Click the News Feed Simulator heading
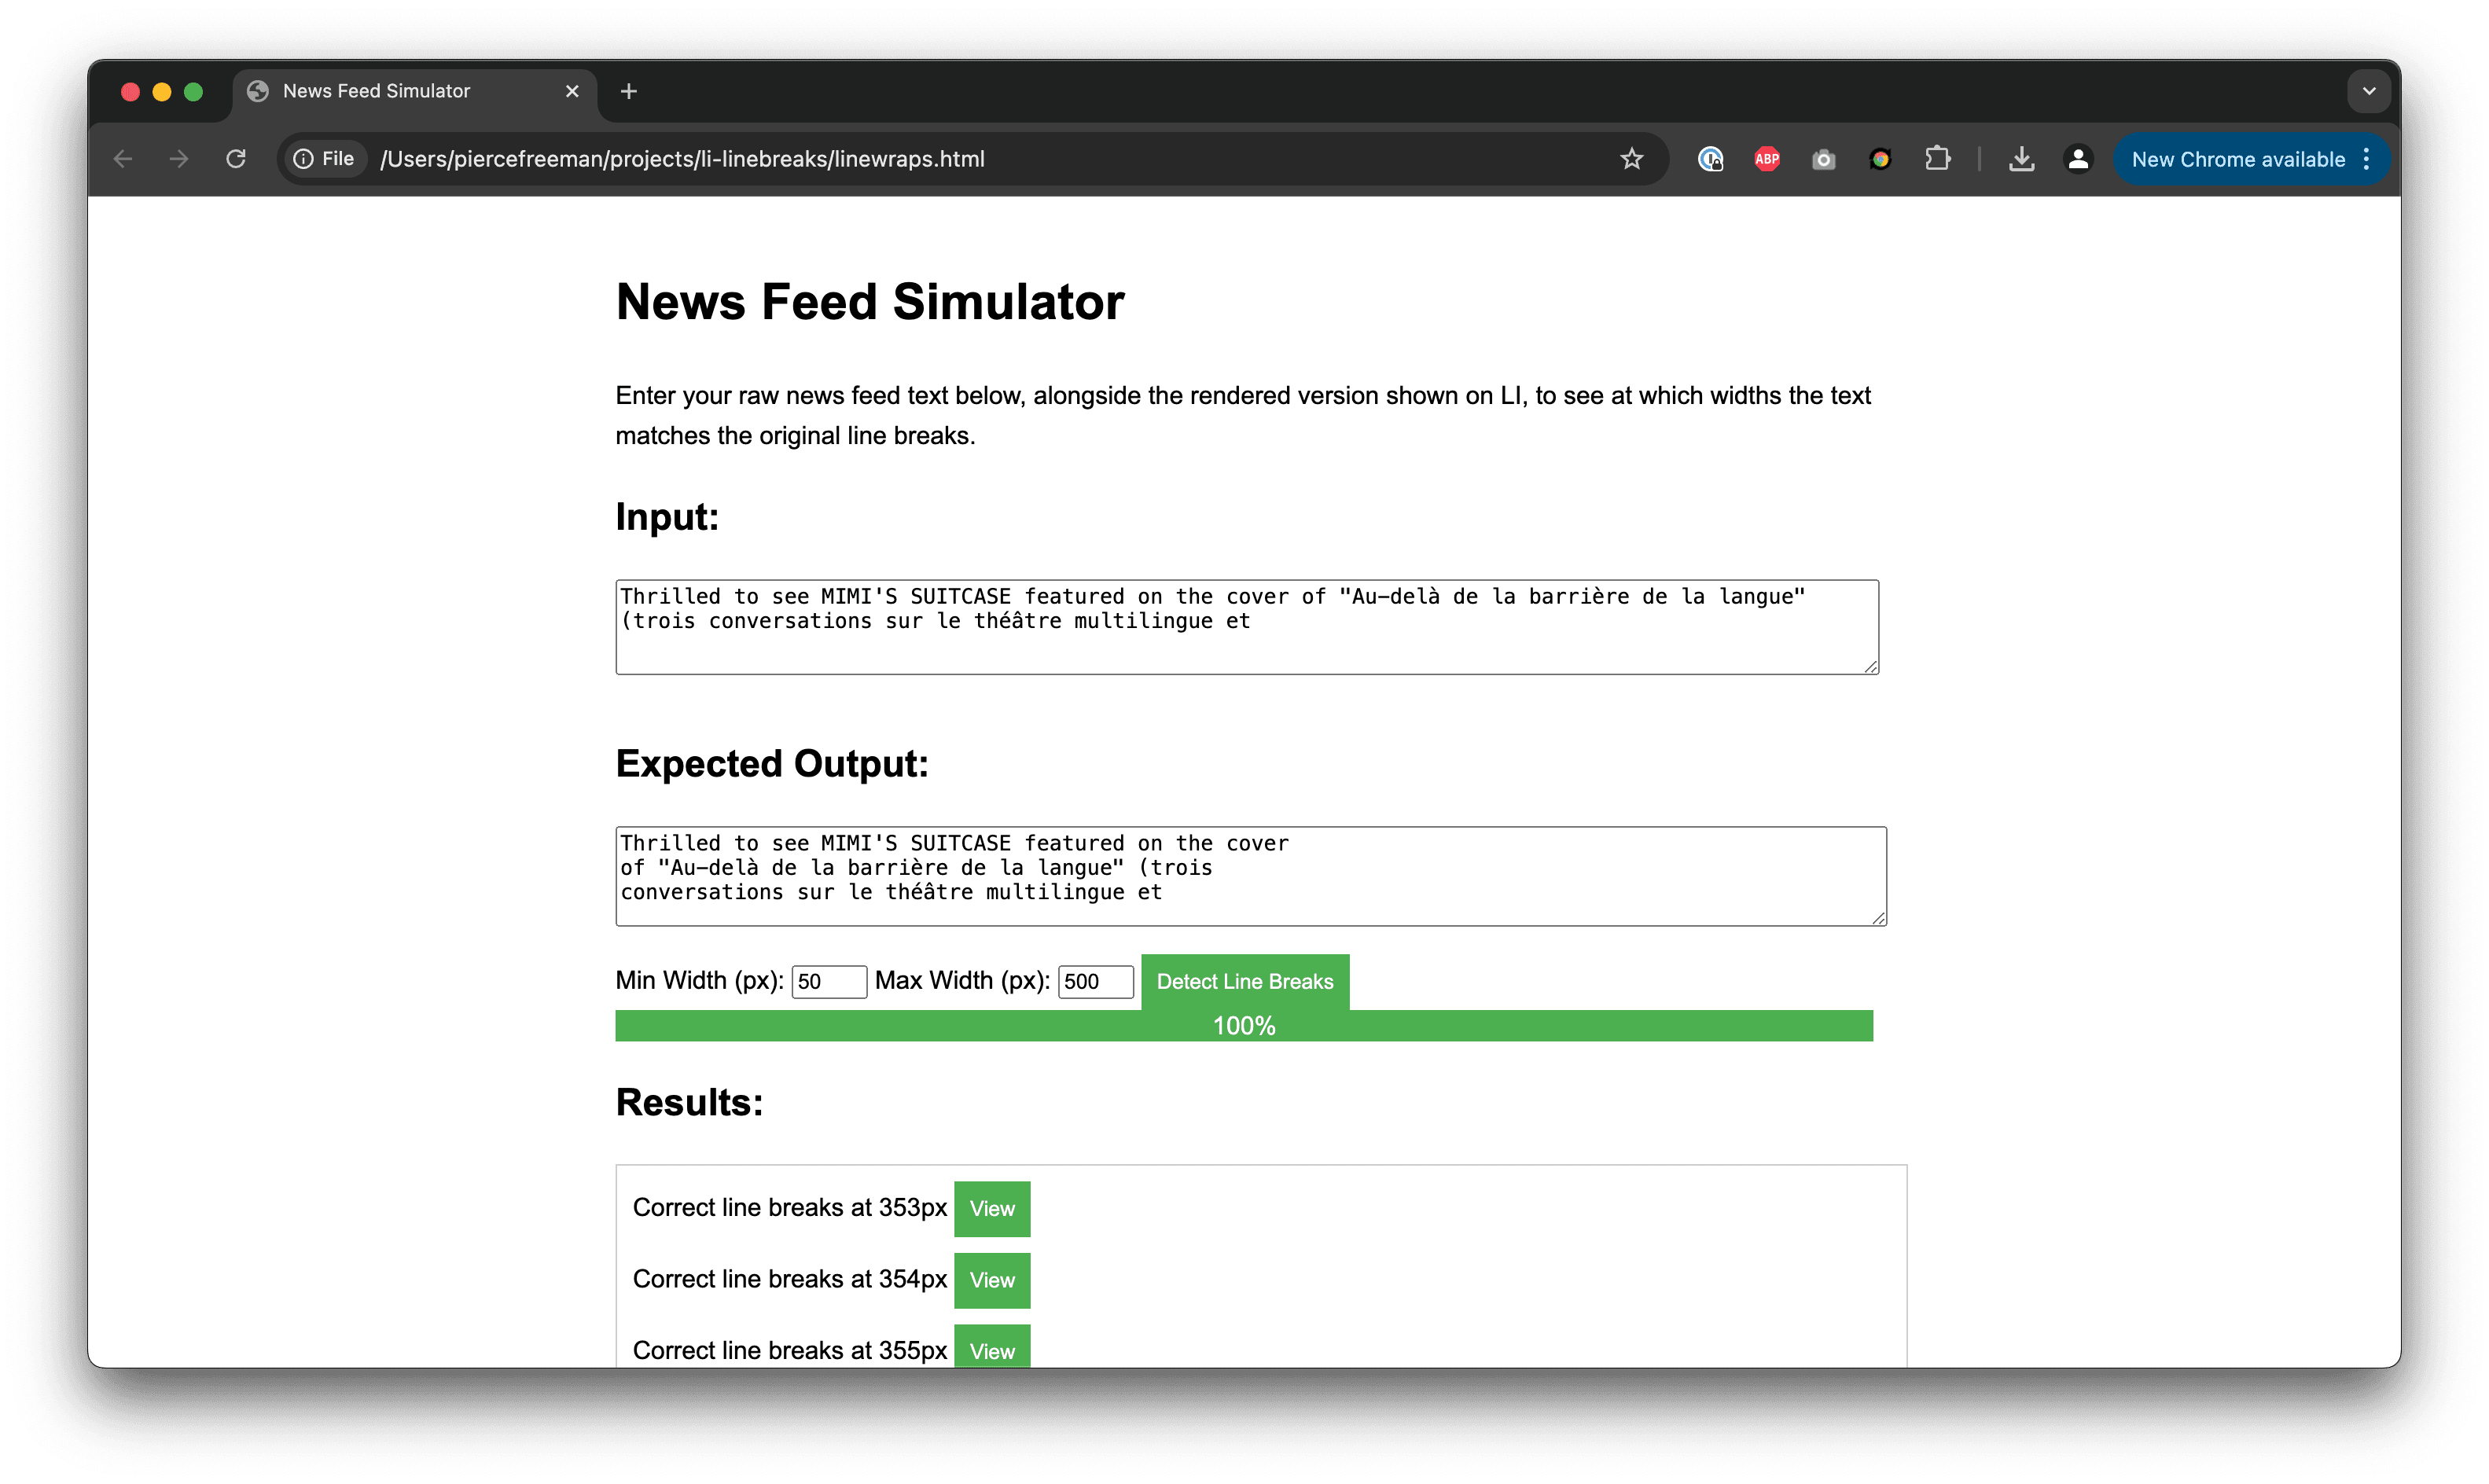Image resolution: width=2489 pixels, height=1484 pixels. pyautogui.click(x=870, y=302)
